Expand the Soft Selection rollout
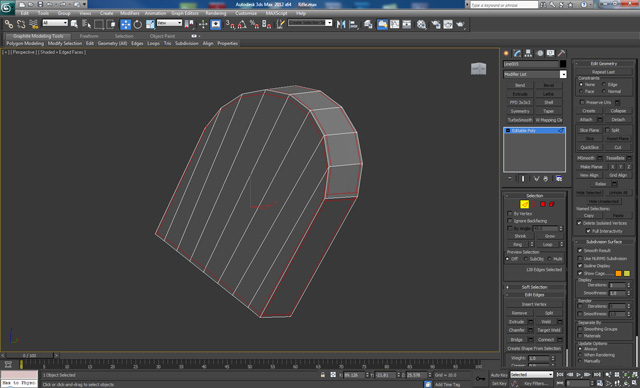 [534, 287]
